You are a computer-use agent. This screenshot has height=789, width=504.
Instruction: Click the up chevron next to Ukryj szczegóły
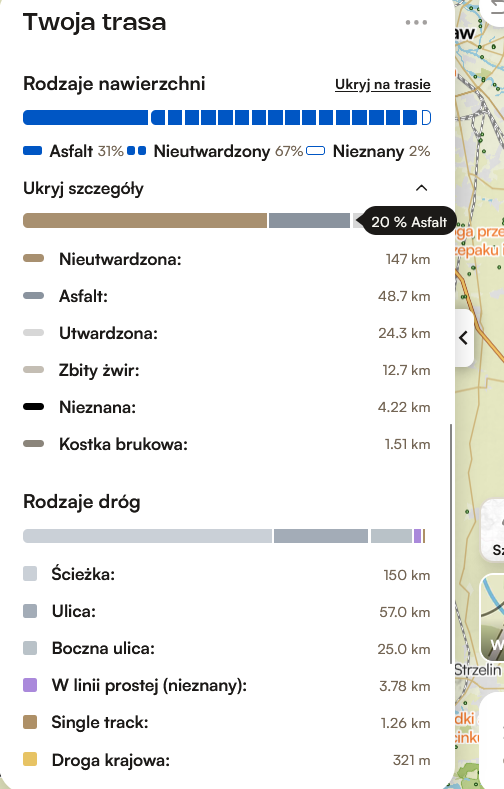(422, 188)
